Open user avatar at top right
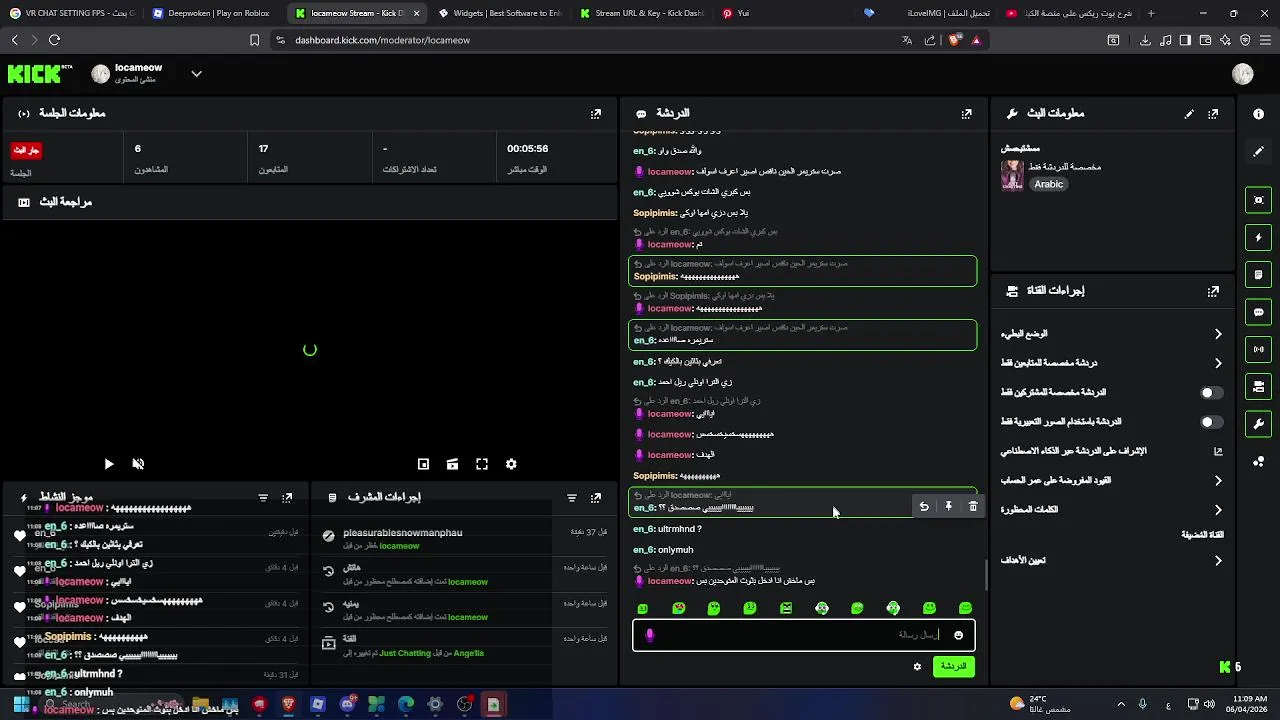 pos(1243,74)
